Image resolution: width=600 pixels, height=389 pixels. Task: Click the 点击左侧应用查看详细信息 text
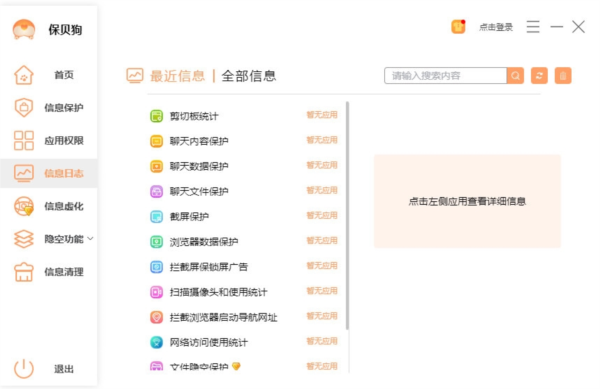(x=467, y=202)
